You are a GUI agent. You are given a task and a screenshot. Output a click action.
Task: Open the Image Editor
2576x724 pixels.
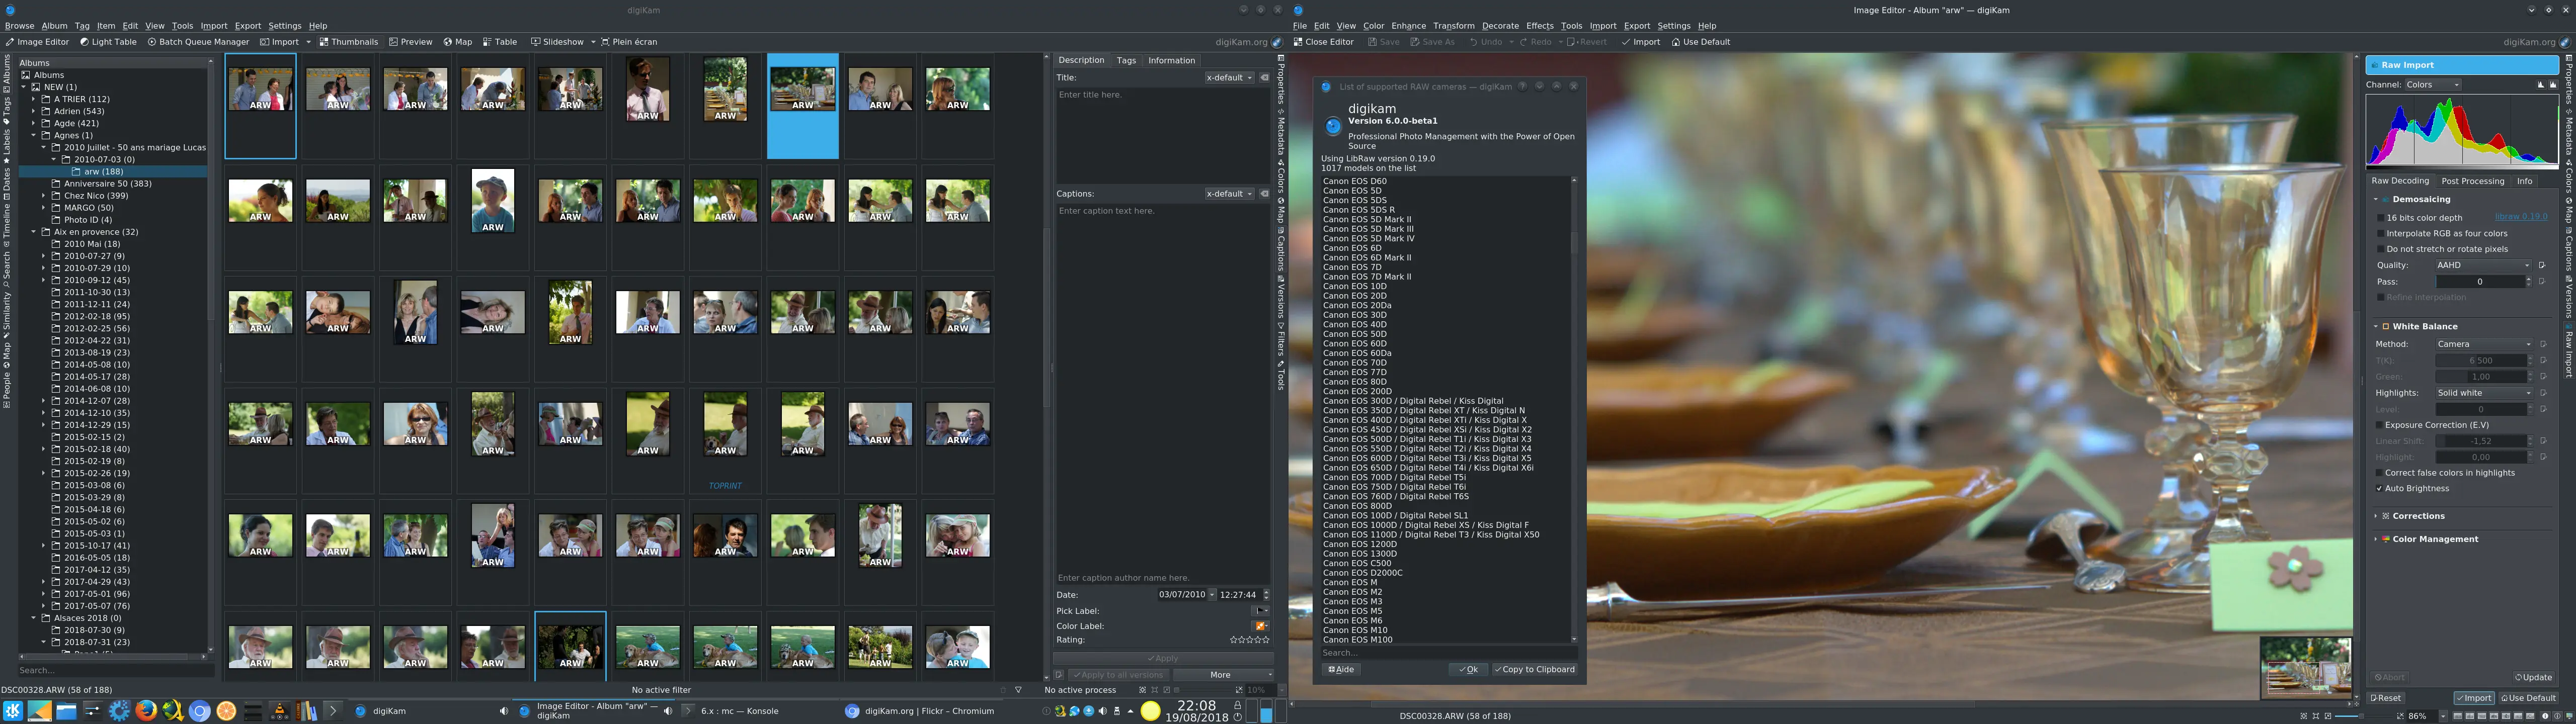point(38,42)
